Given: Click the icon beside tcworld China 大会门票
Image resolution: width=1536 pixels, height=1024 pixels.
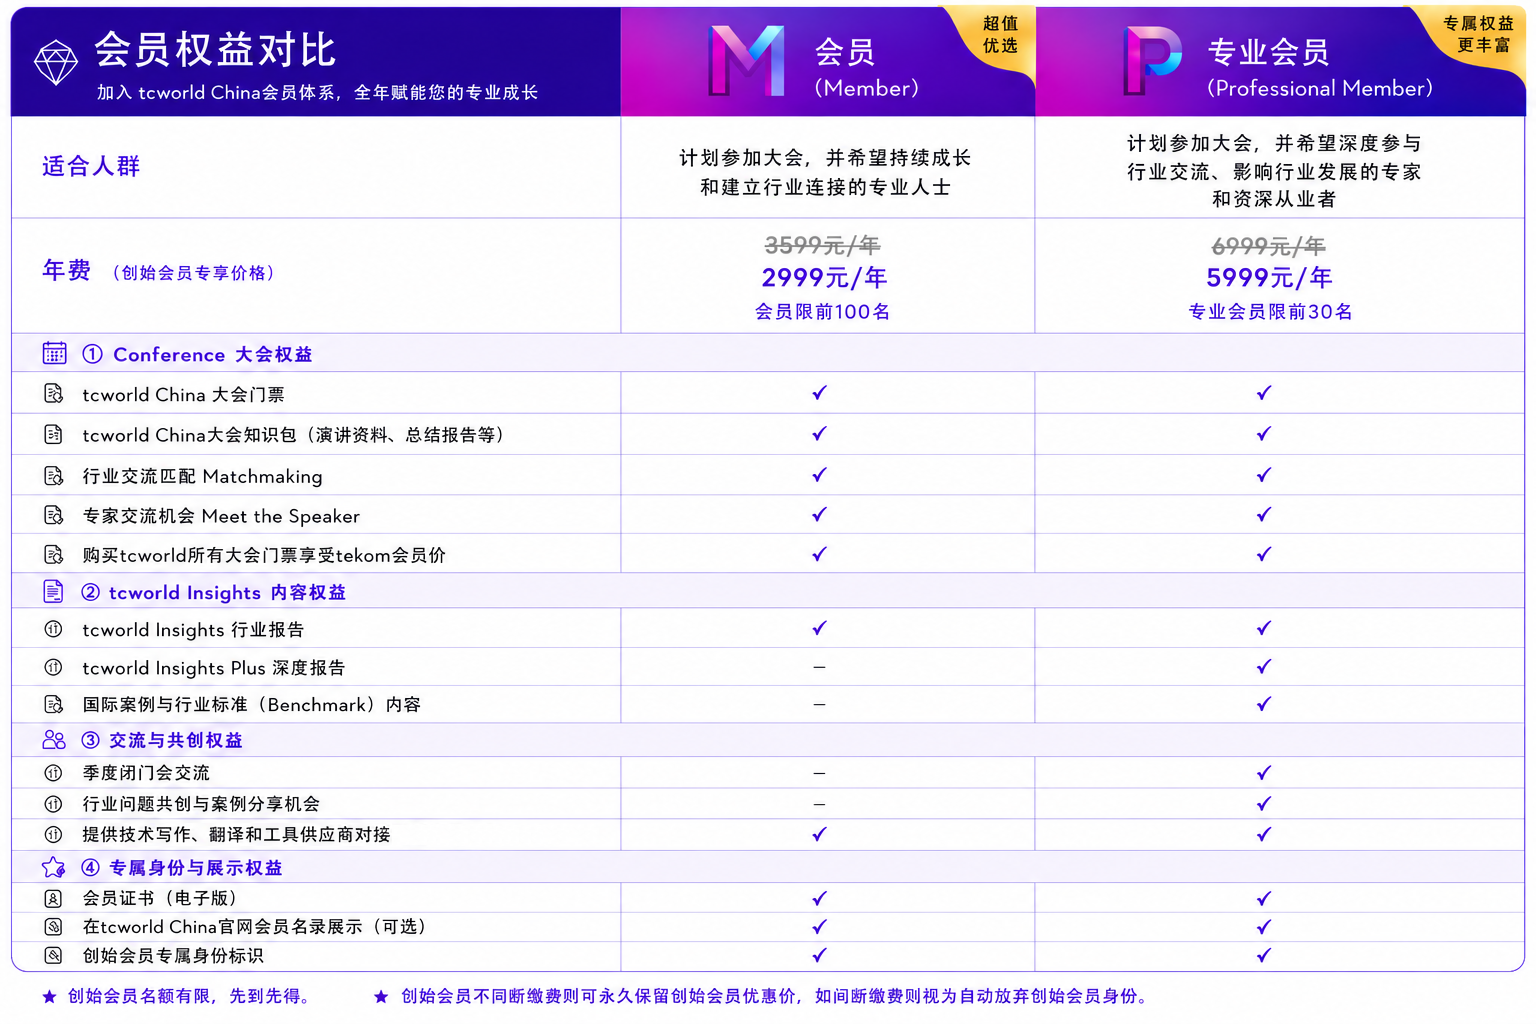Looking at the screenshot, I should (x=54, y=394).
